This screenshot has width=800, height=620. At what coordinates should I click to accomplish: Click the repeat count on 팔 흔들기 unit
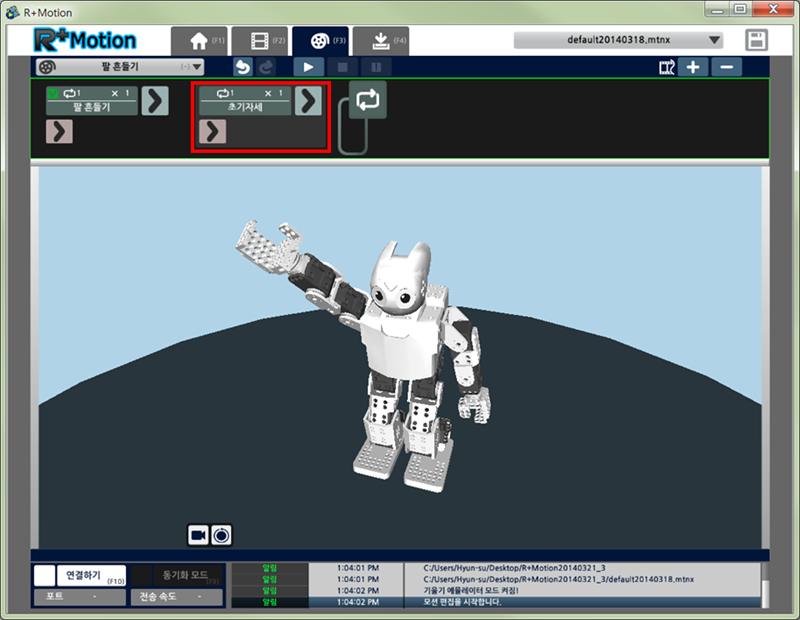(x=72, y=93)
